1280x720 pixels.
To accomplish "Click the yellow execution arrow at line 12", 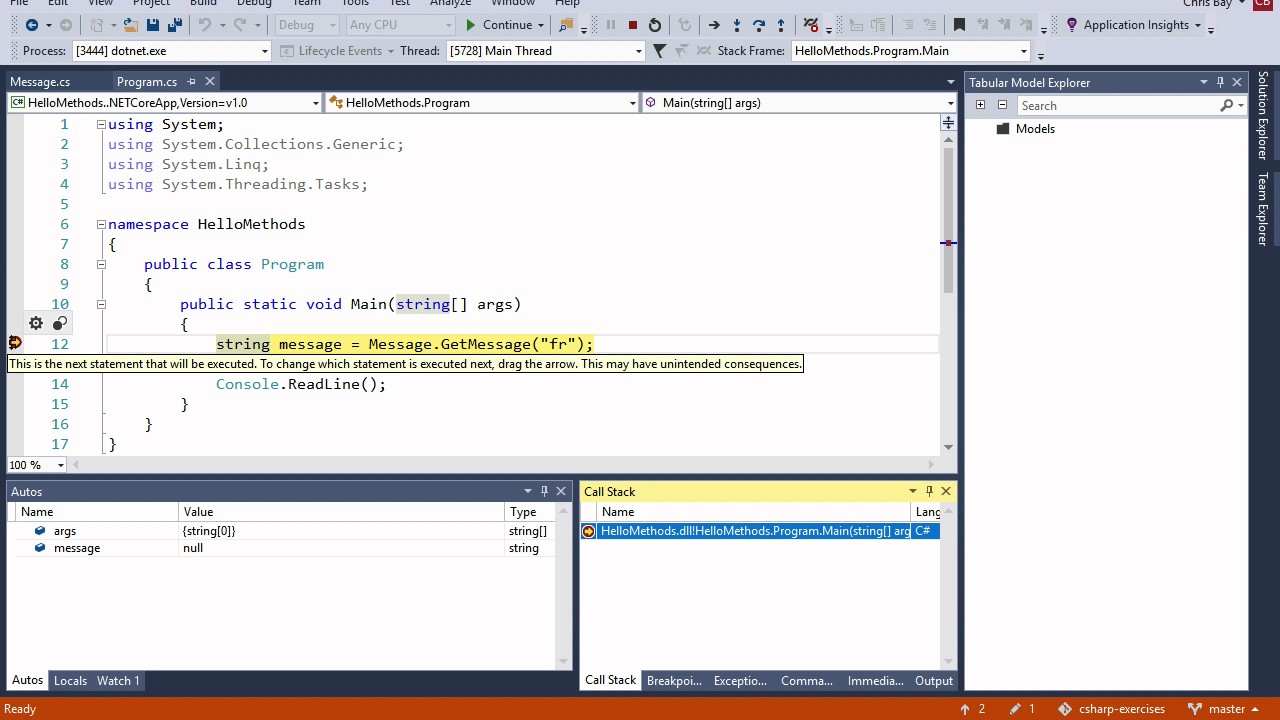I will [15, 343].
